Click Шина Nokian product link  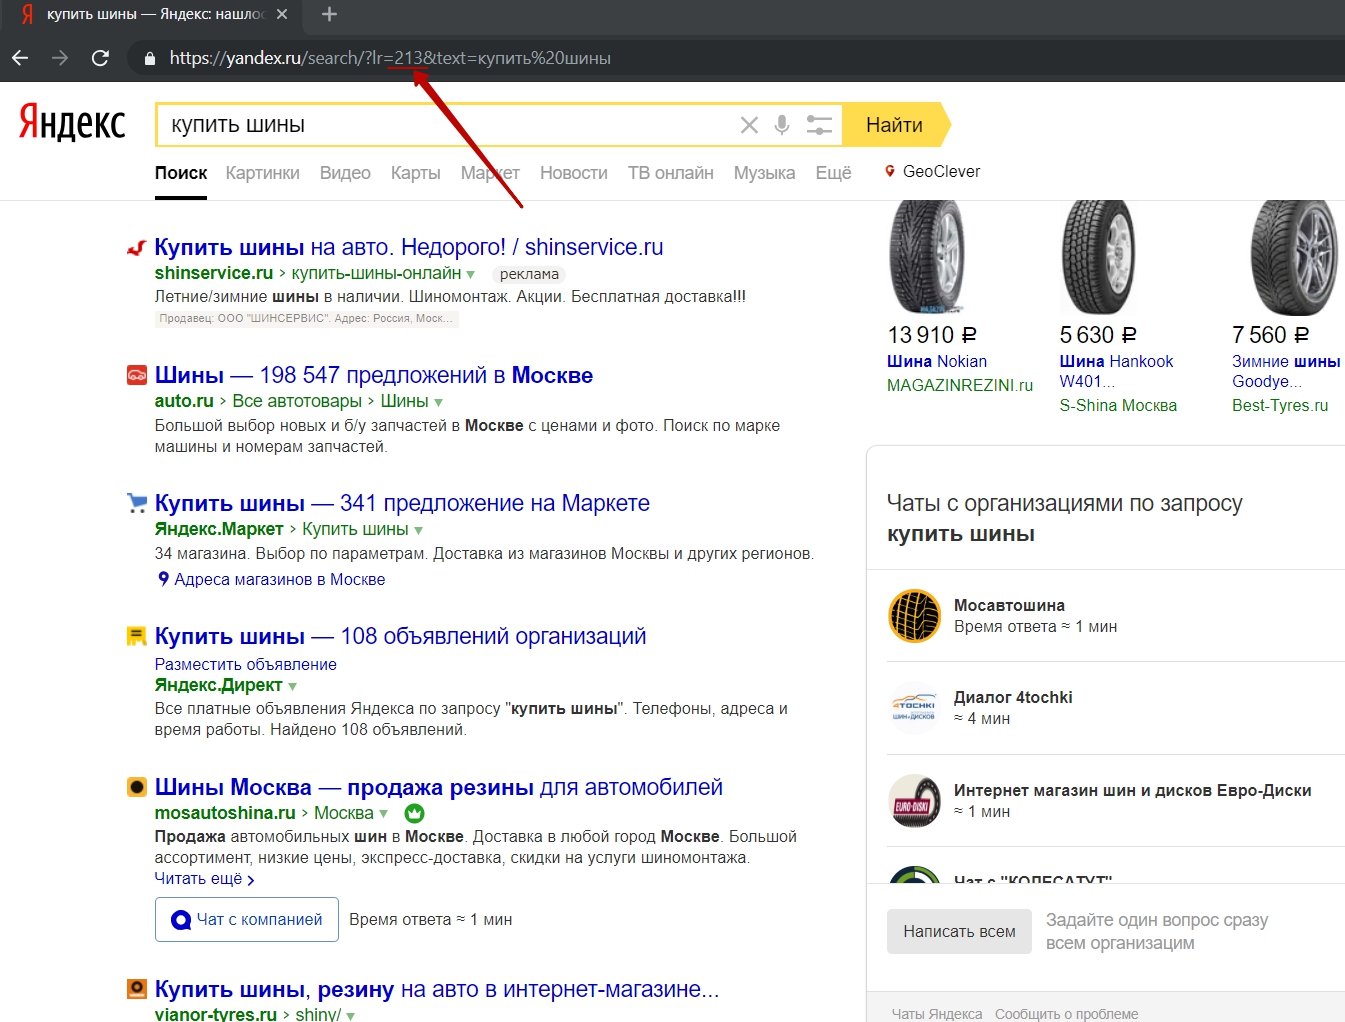tap(937, 361)
